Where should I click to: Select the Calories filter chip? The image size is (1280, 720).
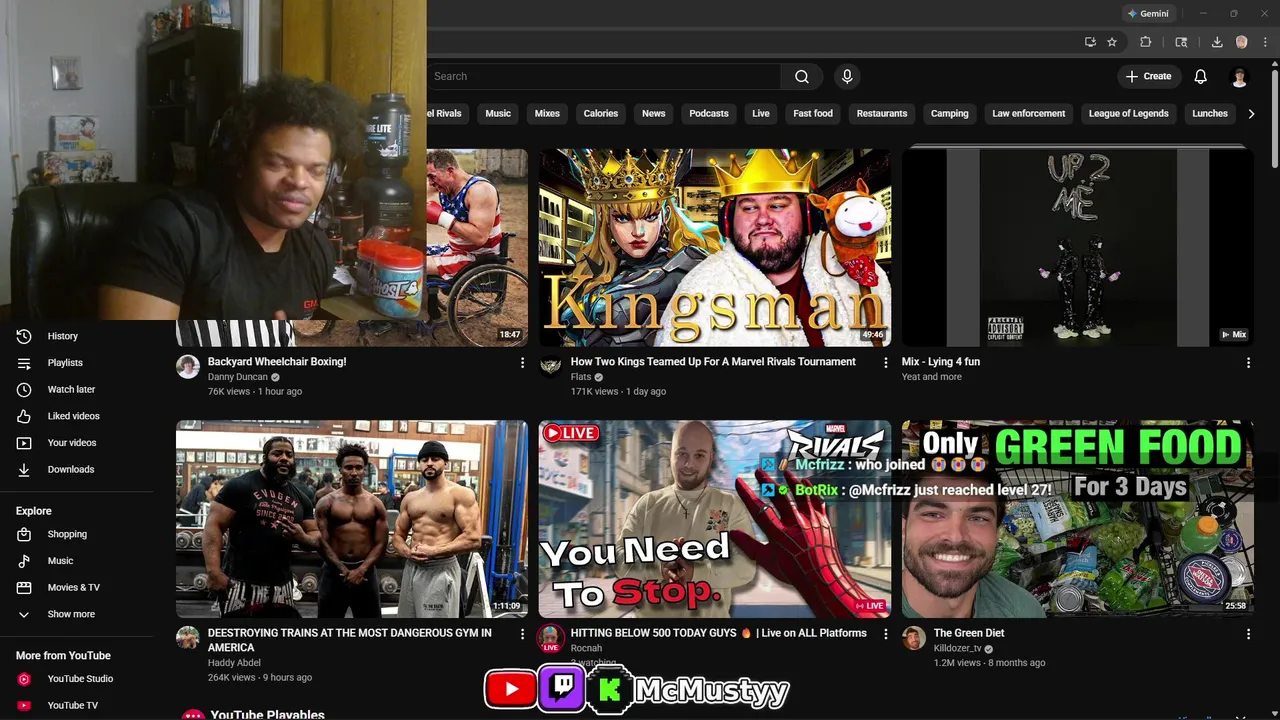pyautogui.click(x=601, y=113)
